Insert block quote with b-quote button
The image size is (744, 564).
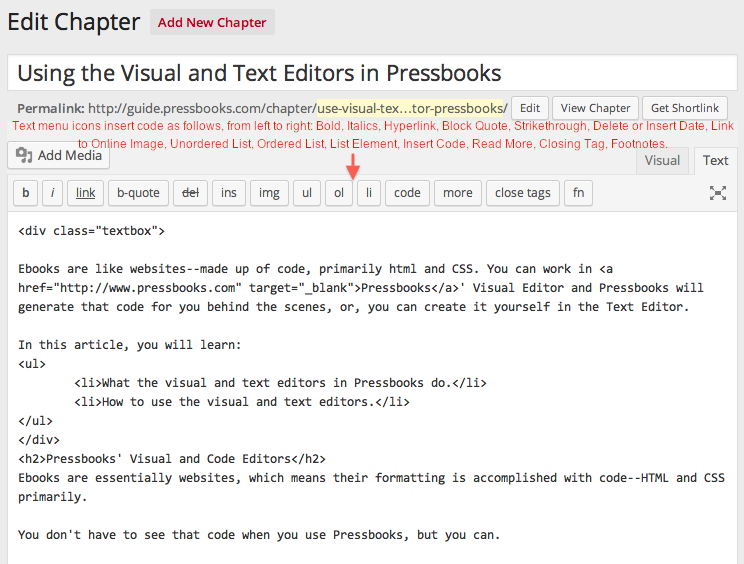[138, 193]
